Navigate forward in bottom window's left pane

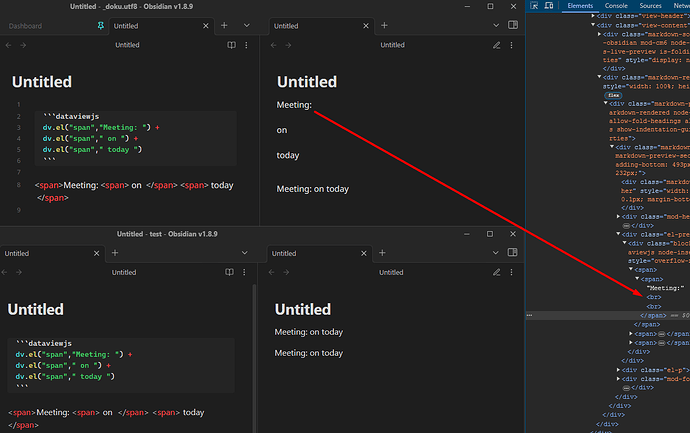[19, 272]
